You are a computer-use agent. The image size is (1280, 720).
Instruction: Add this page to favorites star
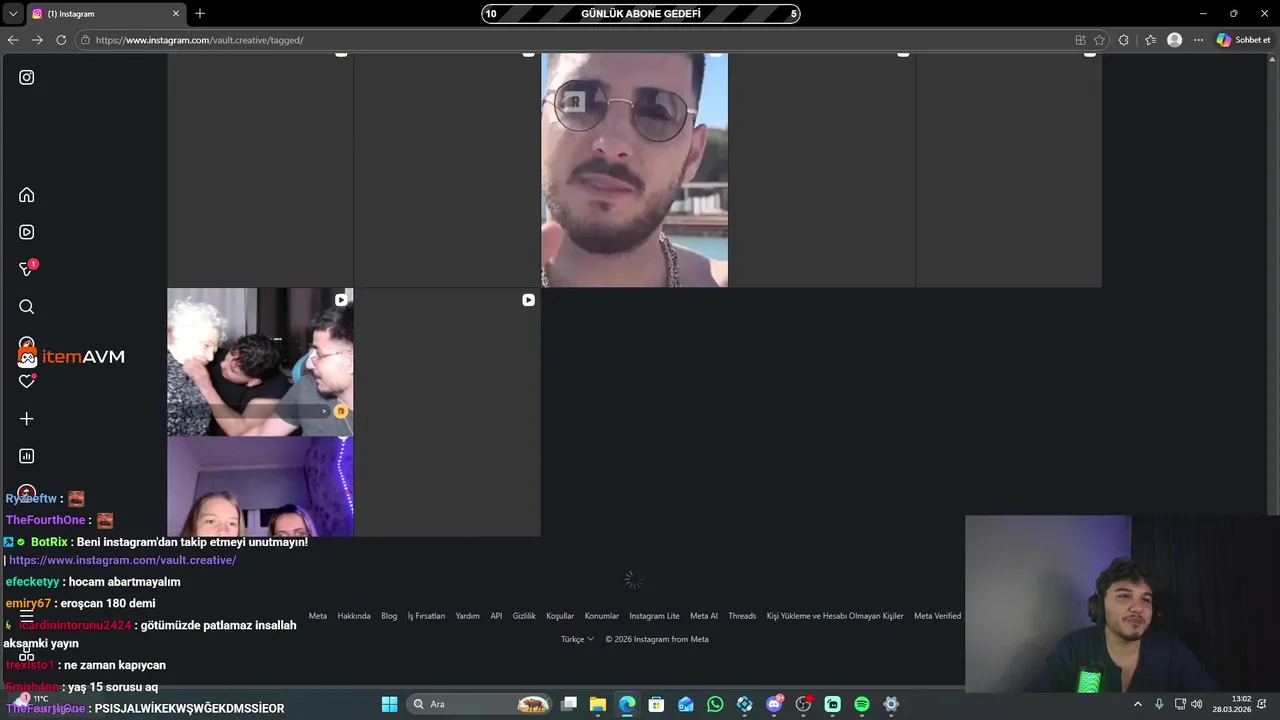(1099, 40)
